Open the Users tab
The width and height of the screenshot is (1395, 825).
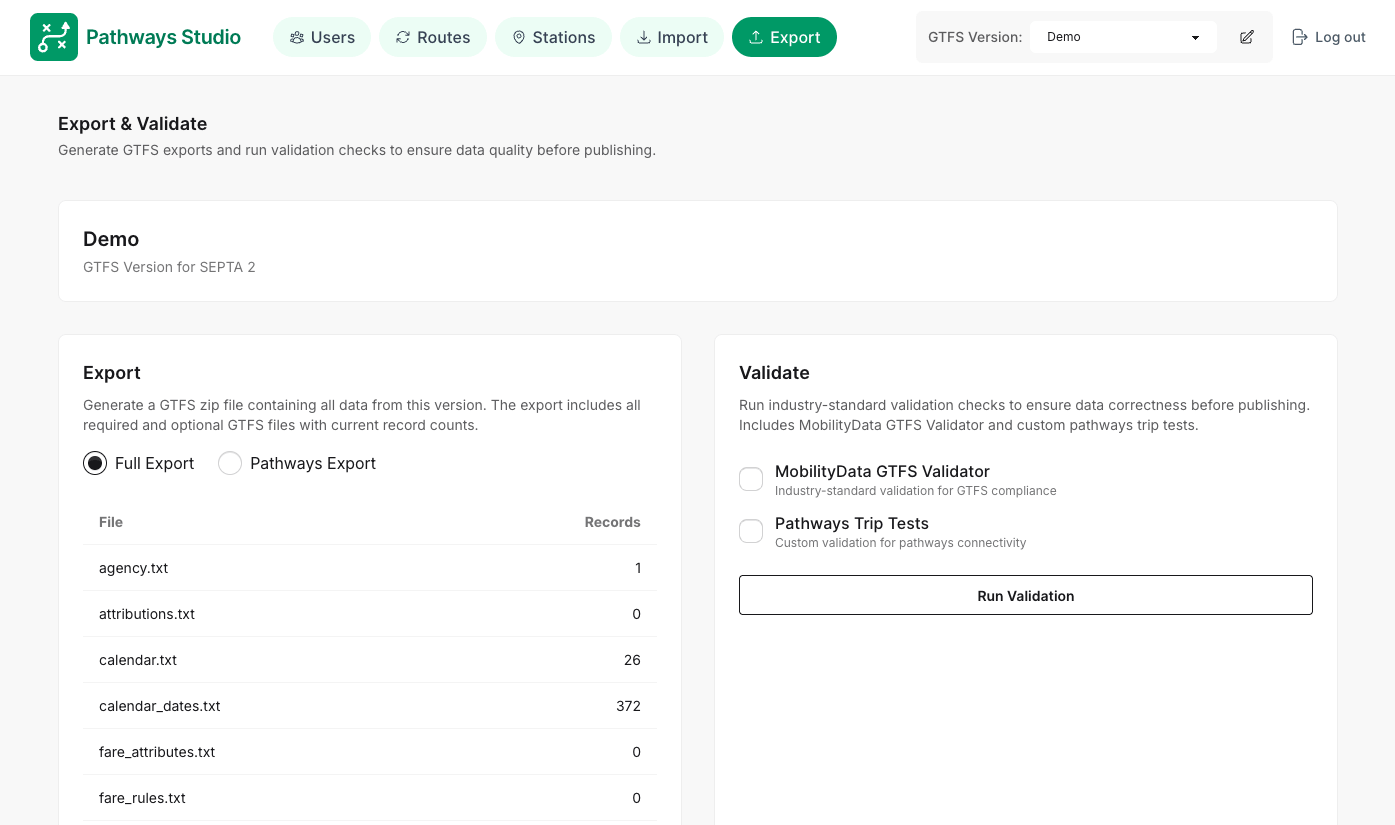click(x=322, y=37)
